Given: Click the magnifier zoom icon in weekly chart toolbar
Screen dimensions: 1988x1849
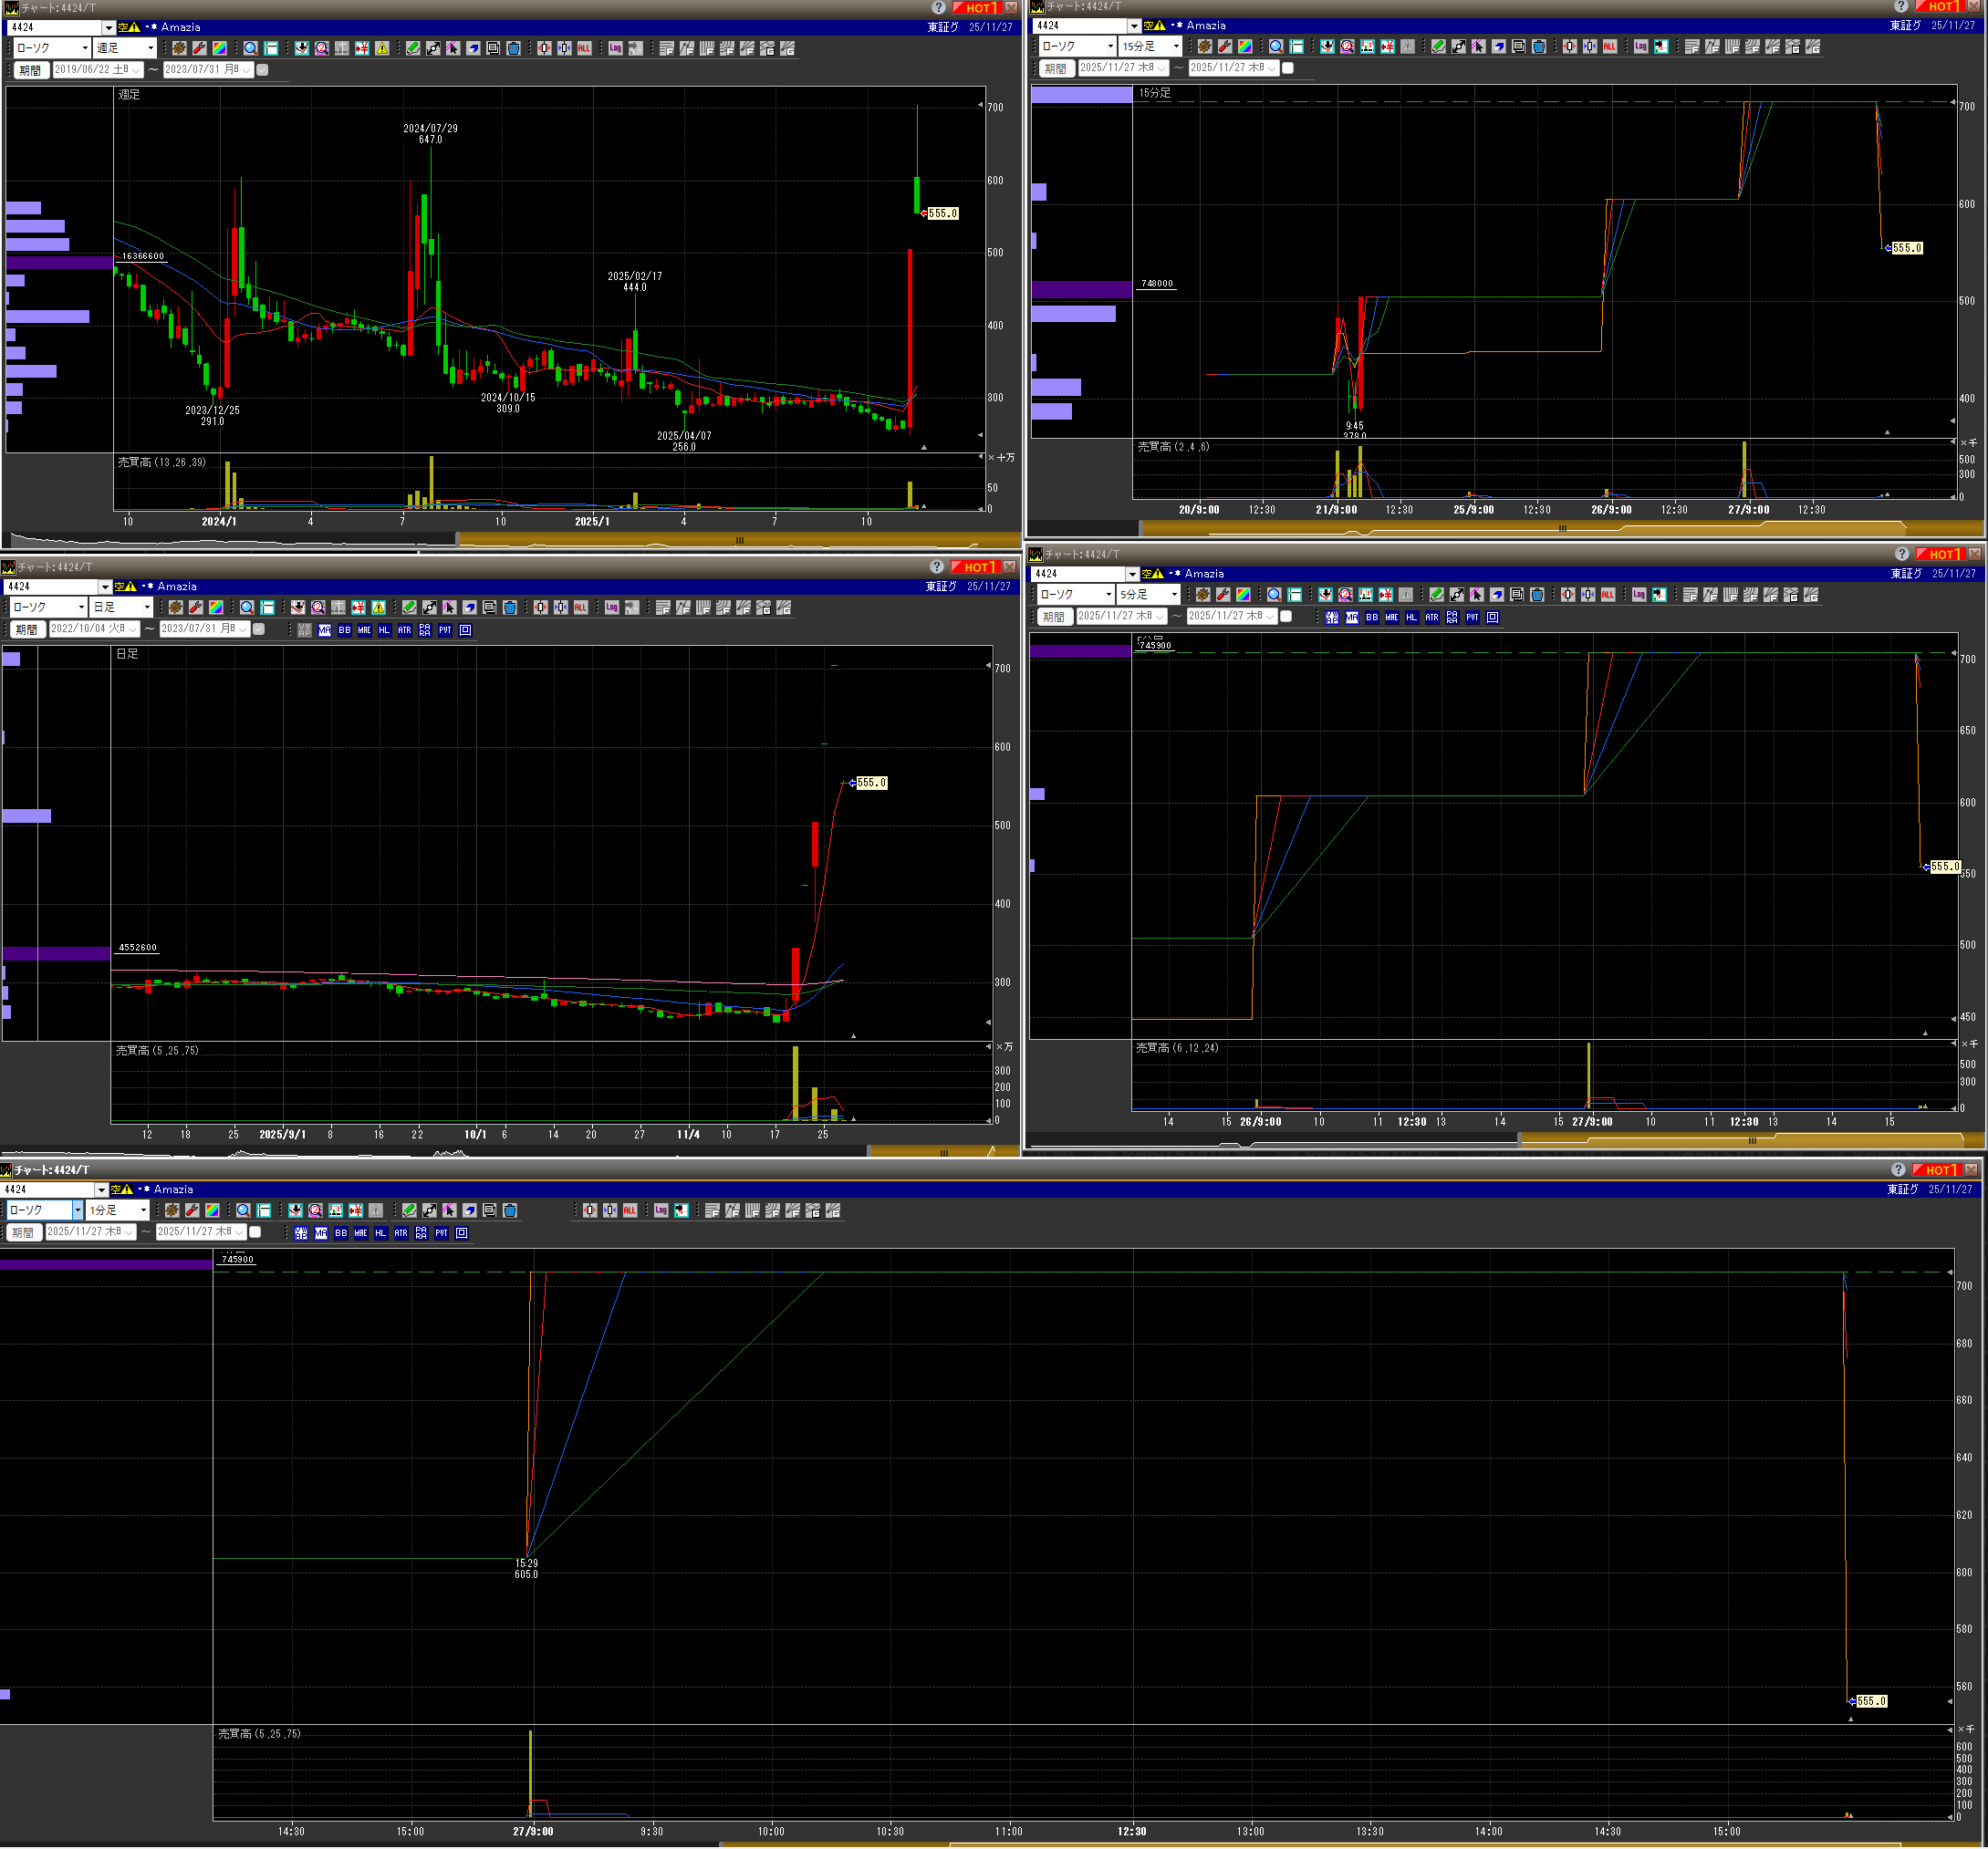Looking at the screenshot, I should tap(250, 48).
